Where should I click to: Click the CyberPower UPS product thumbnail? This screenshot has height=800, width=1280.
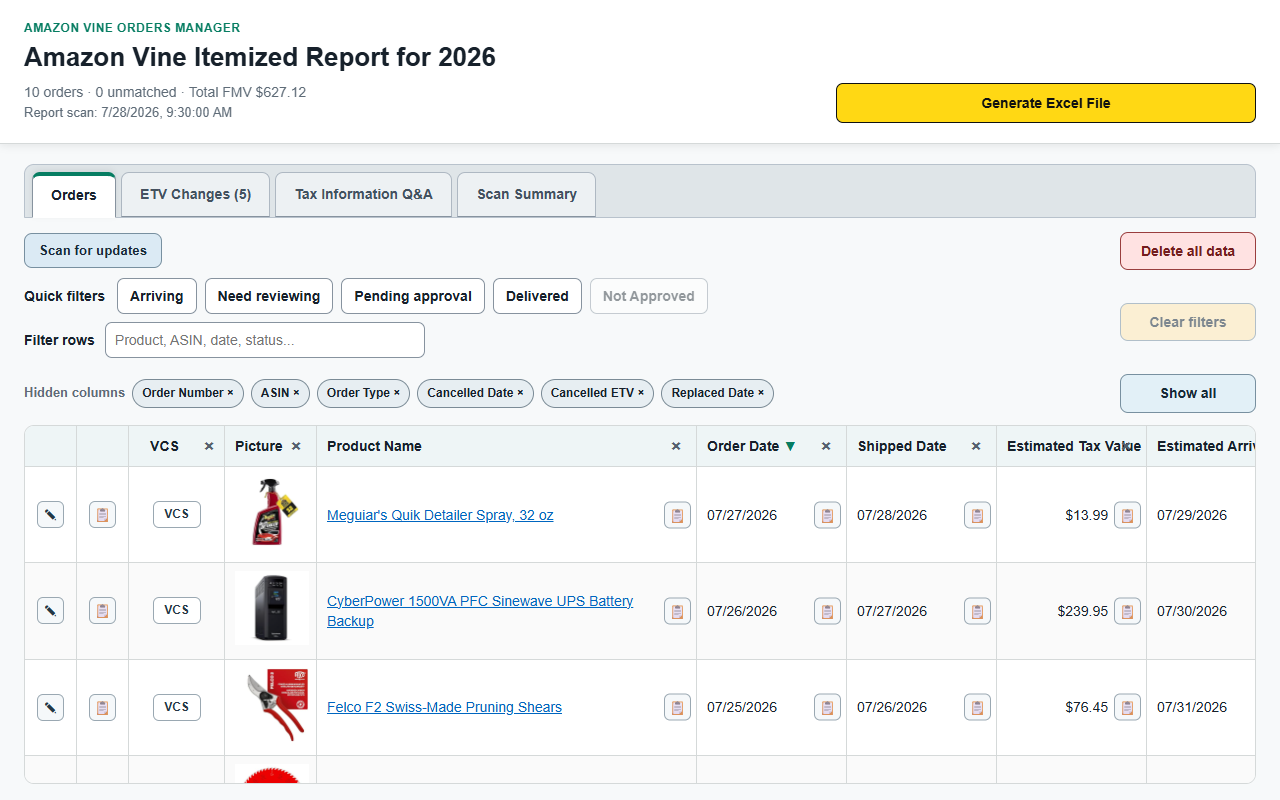(x=271, y=610)
